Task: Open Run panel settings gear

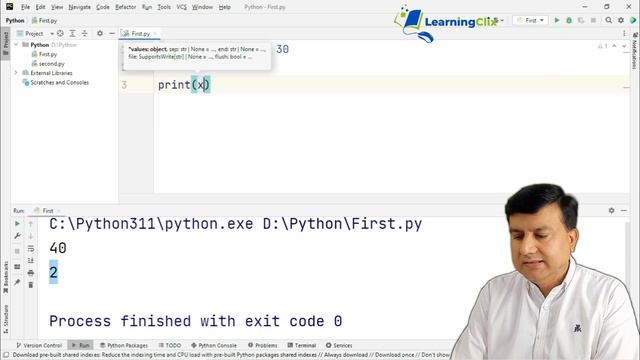Action: [611, 210]
